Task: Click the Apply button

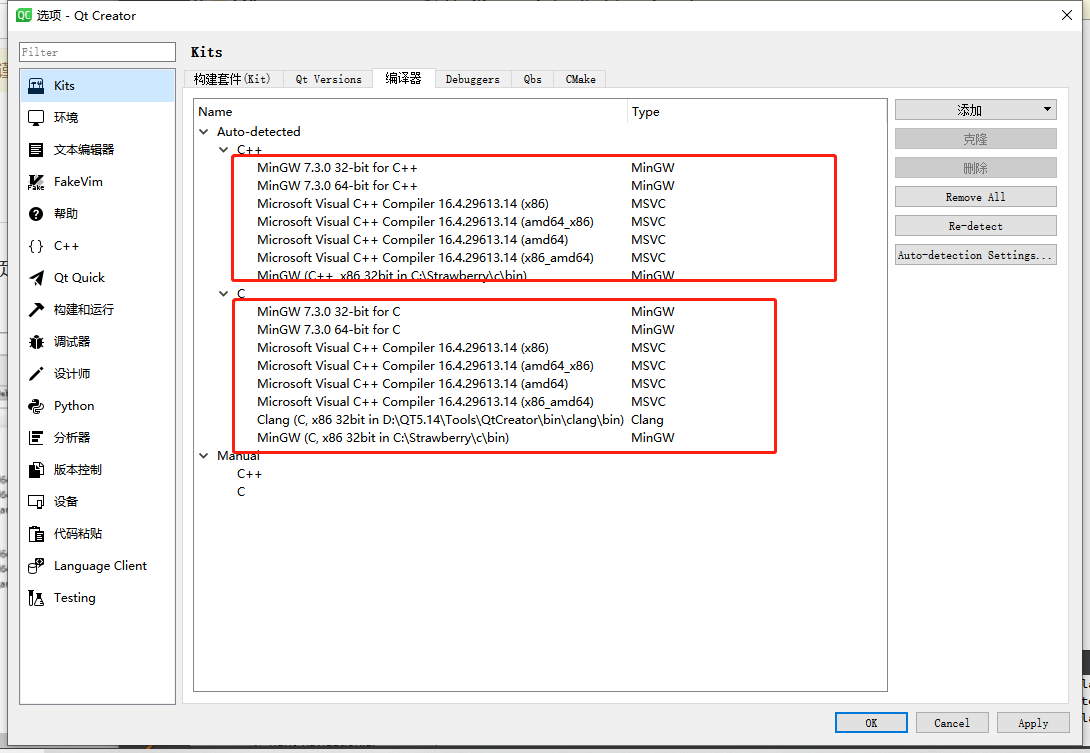Action: point(1033,723)
